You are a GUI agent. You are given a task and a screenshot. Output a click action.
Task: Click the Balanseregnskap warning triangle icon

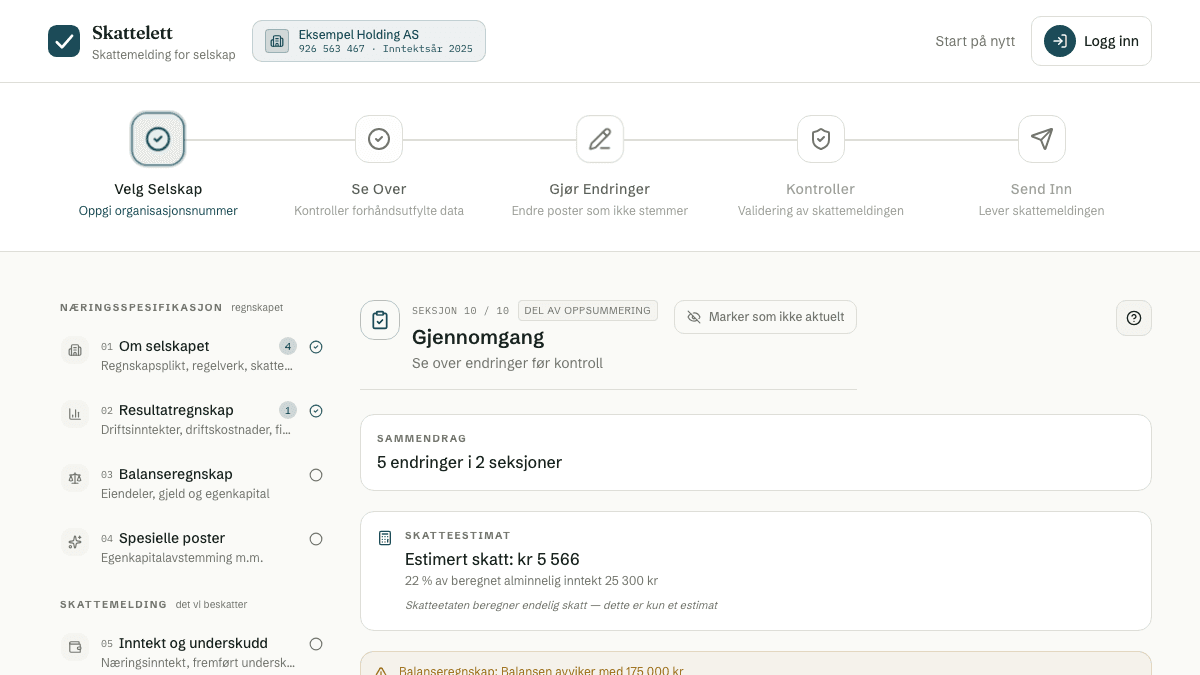(x=381, y=672)
